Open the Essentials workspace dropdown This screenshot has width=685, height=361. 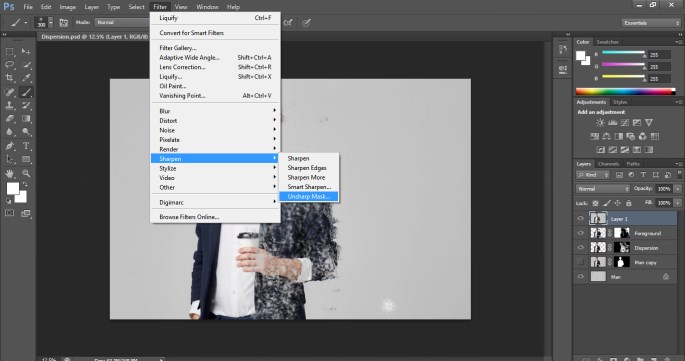click(x=651, y=23)
